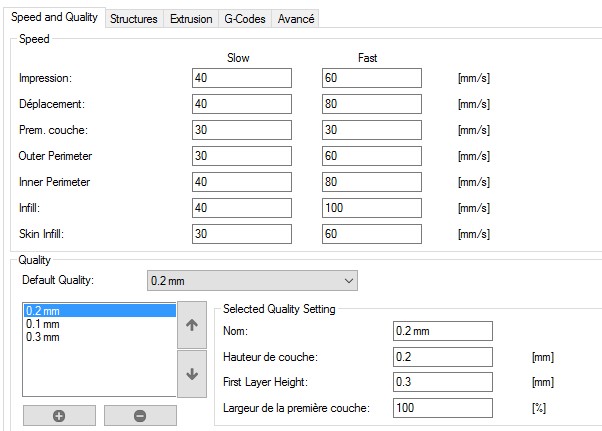Click Largeur de la première couche field

point(443,408)
